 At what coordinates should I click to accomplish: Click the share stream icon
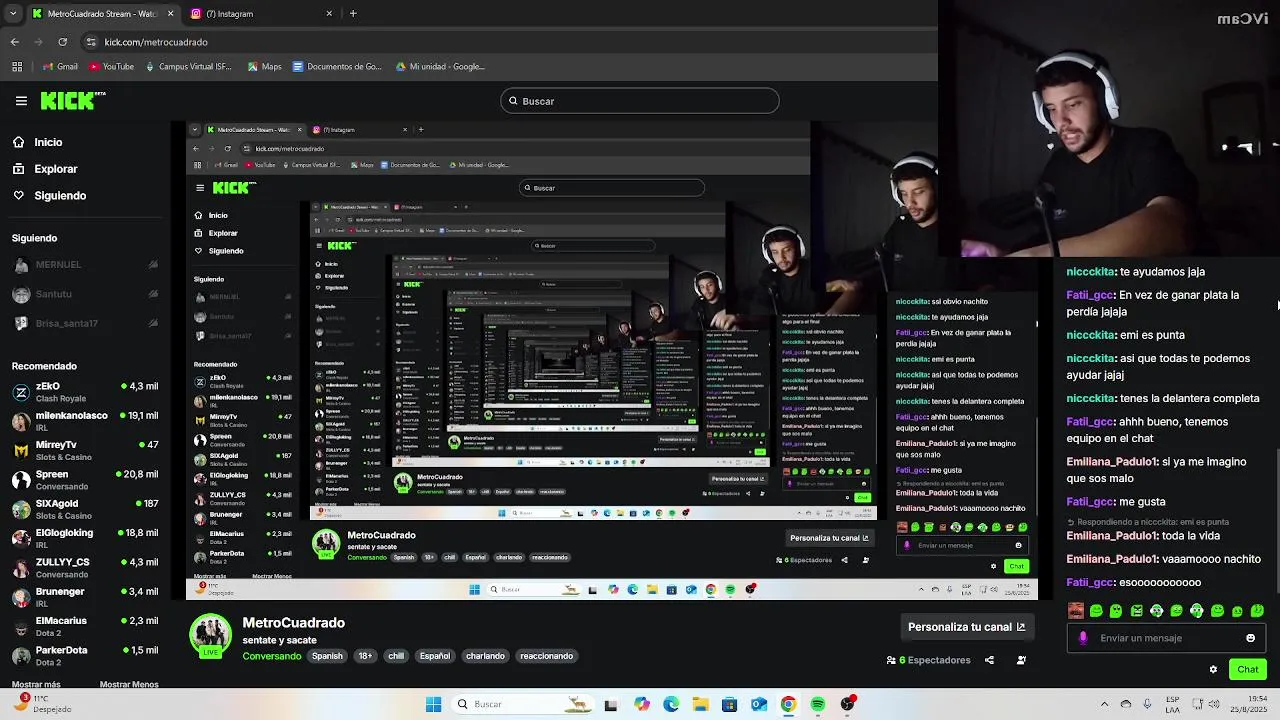coord(989,660)
